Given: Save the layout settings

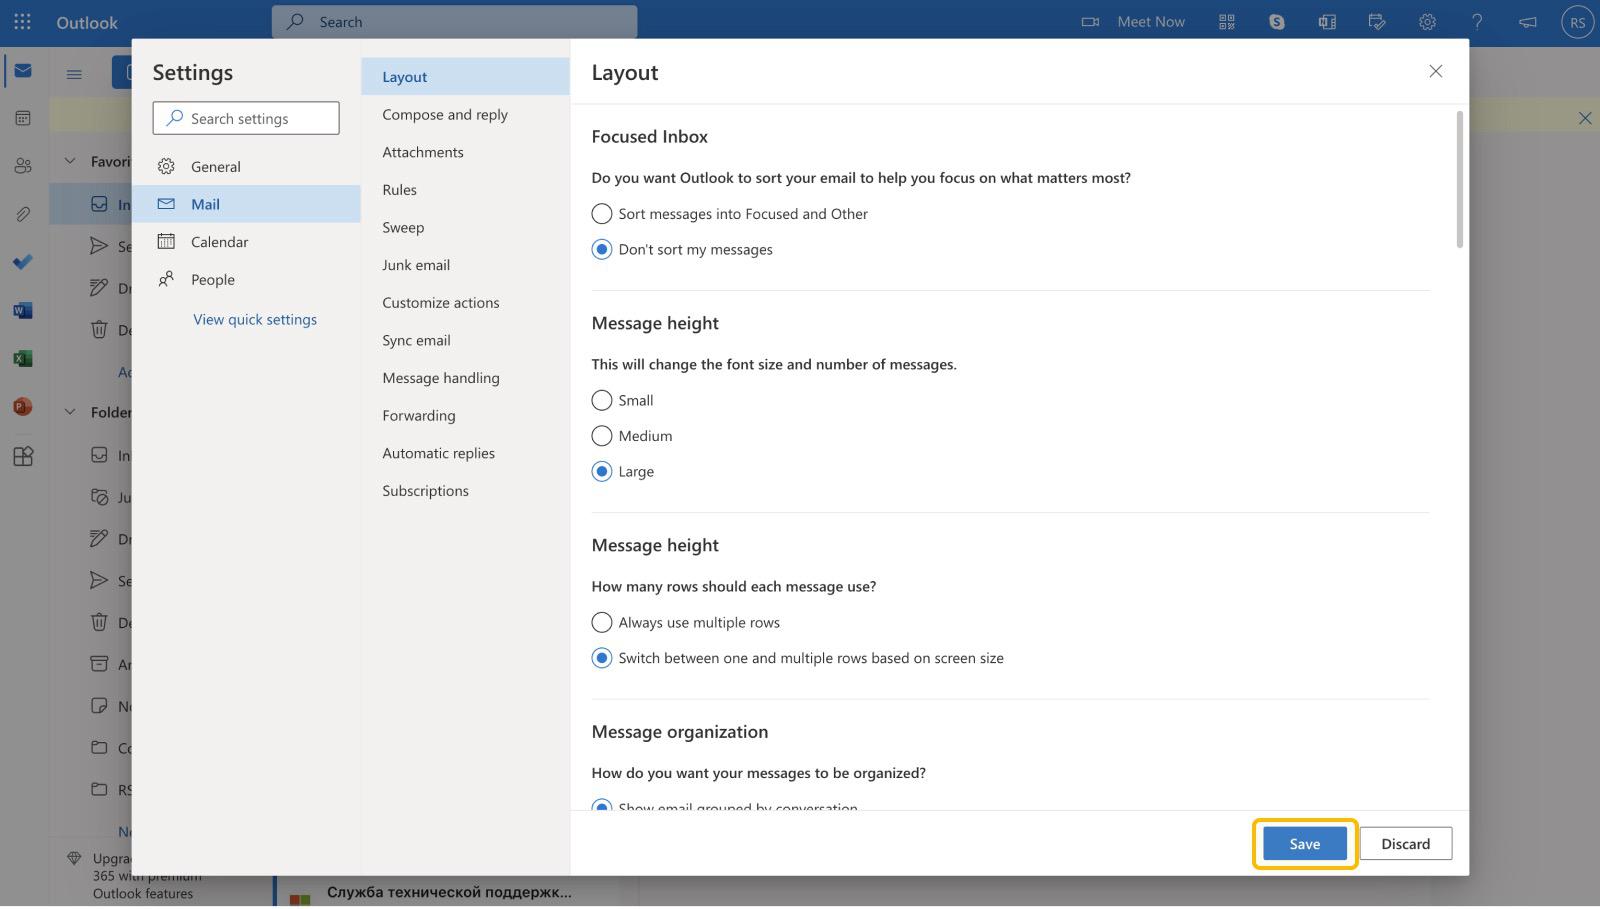Looking at the screenshot, I should coord(1303,843).
